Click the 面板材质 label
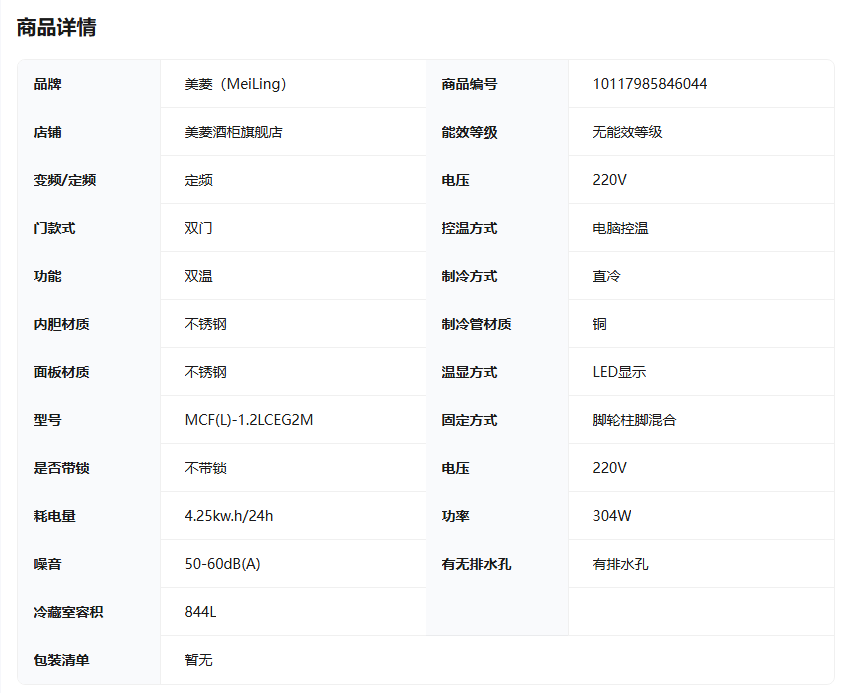 coord(61,372)
